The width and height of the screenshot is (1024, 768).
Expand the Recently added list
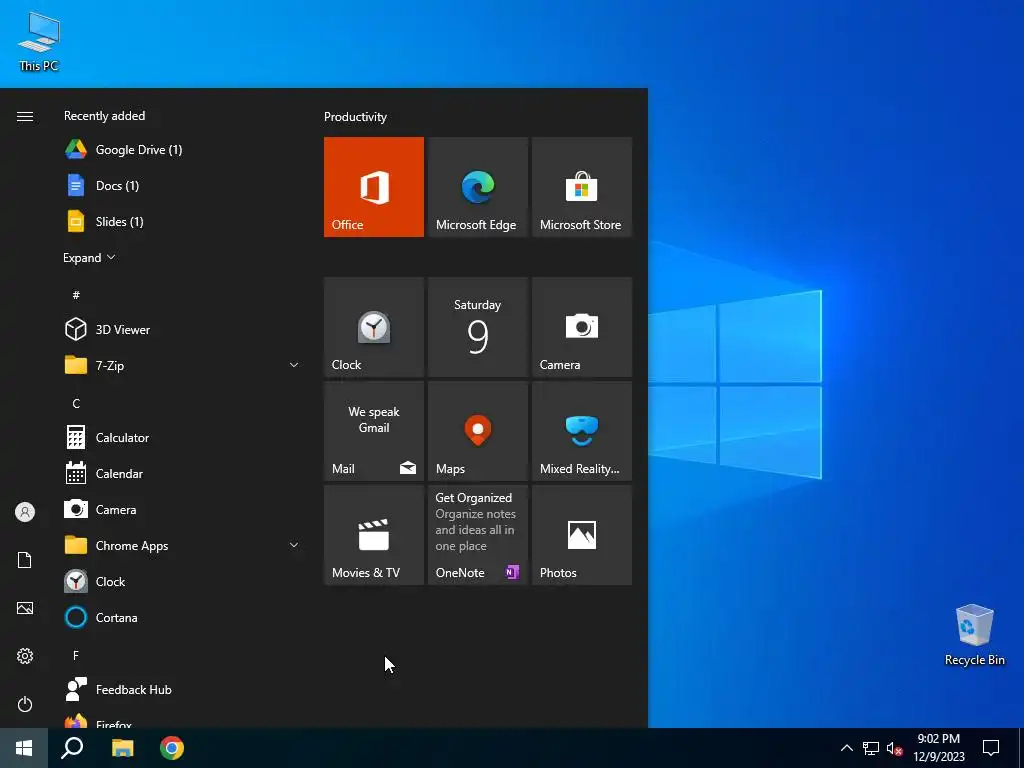pyautogui.click(x=89, y=258)
